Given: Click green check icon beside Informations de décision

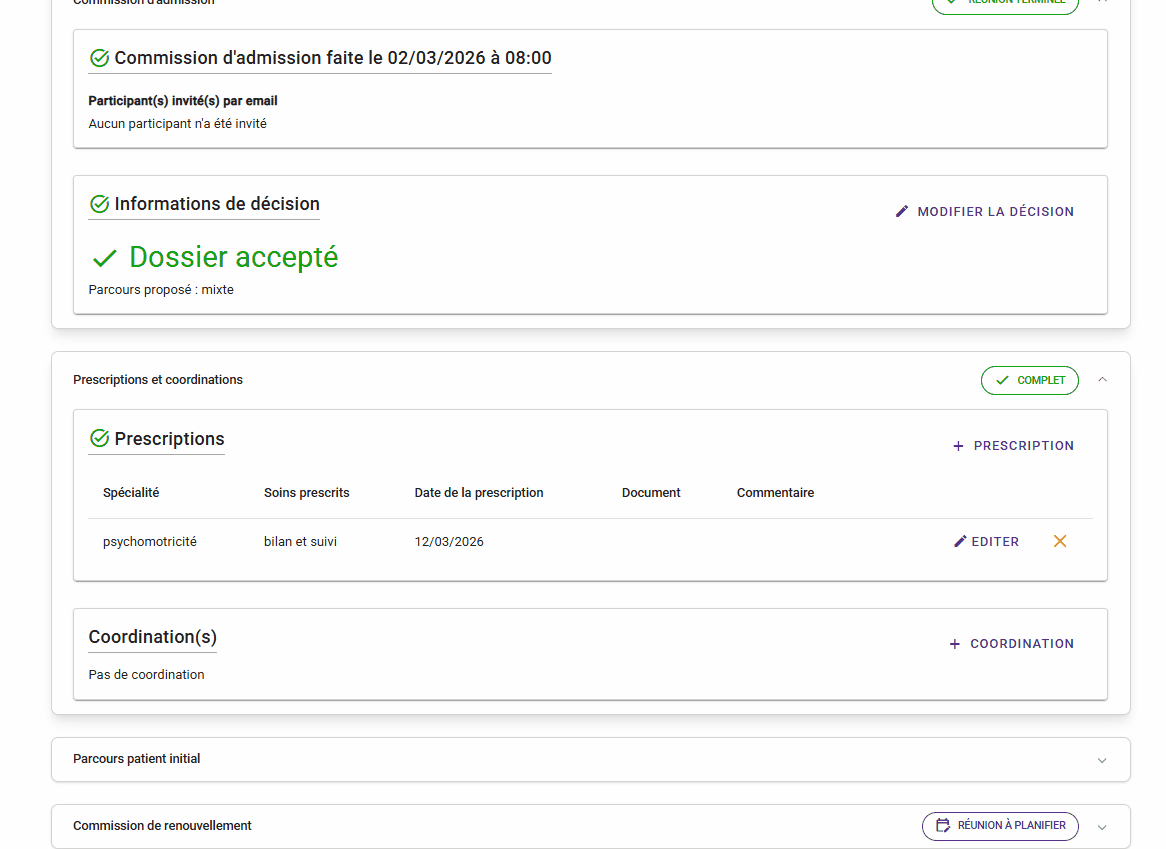Looking at the screenshot, I should 99,204.
